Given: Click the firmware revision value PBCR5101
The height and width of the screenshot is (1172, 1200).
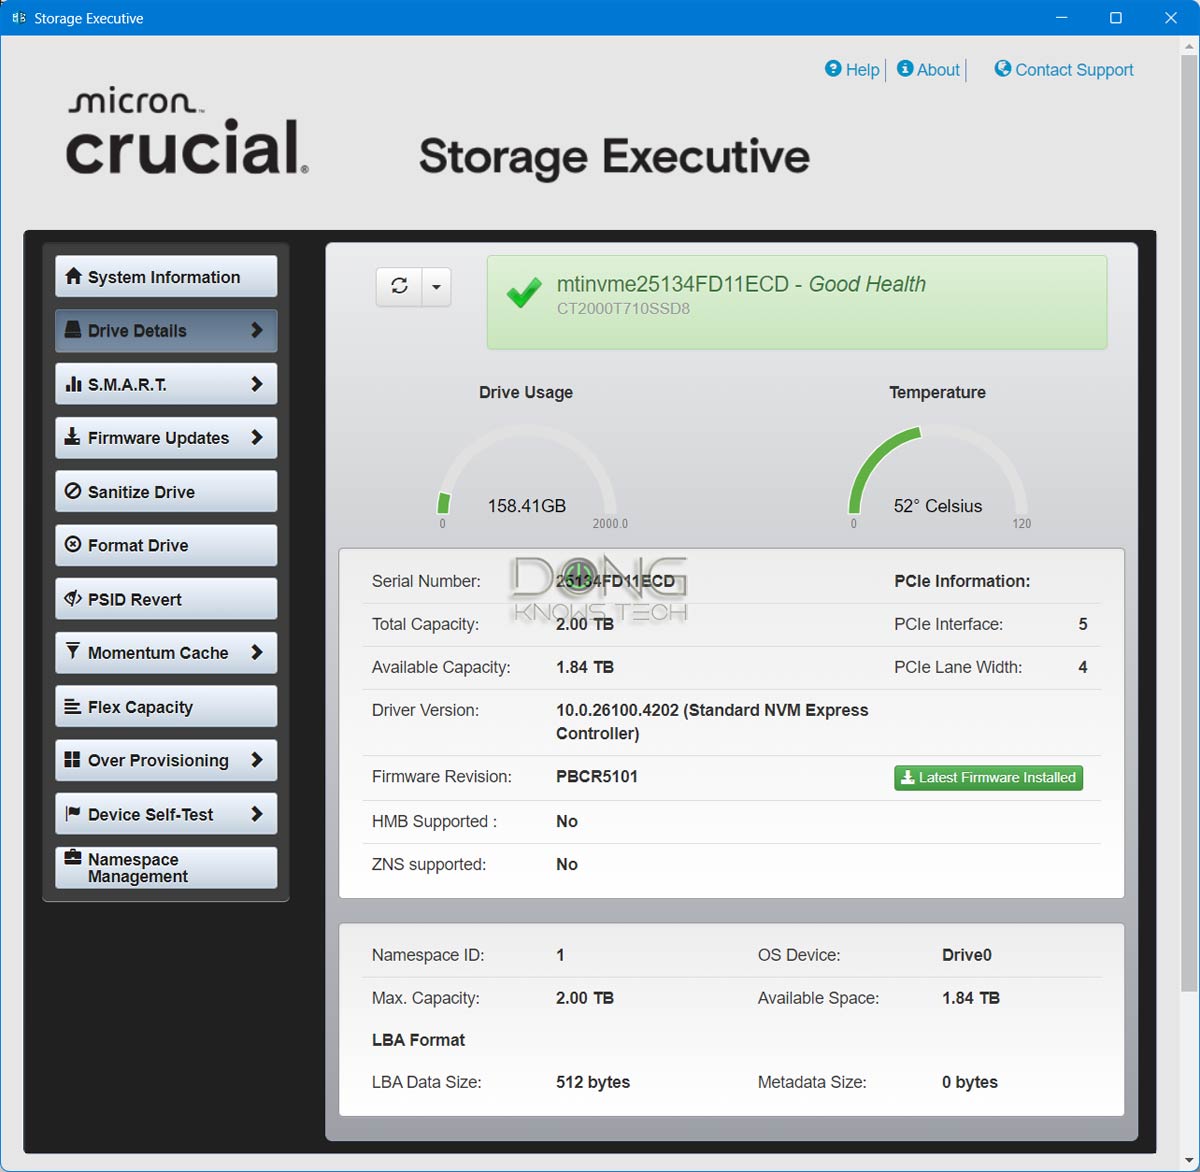Looking at the screenshot, I should point(597,776).
